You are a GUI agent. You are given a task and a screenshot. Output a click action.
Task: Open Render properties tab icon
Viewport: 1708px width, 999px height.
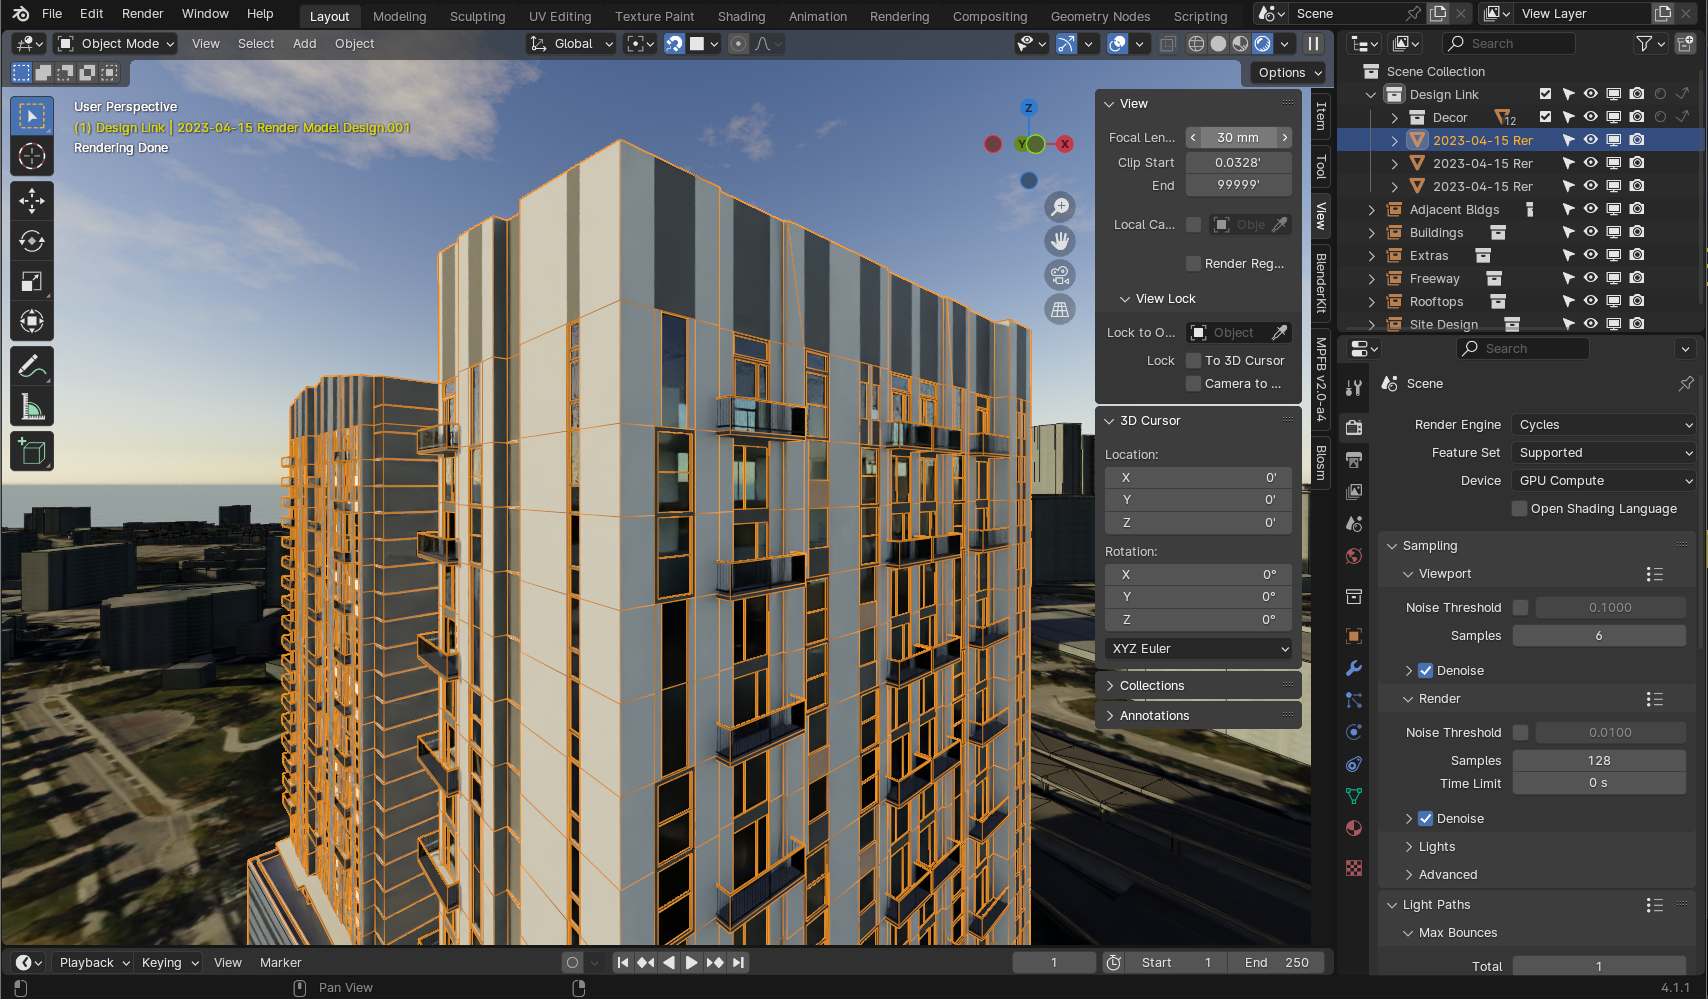[x=1354, y=428]
